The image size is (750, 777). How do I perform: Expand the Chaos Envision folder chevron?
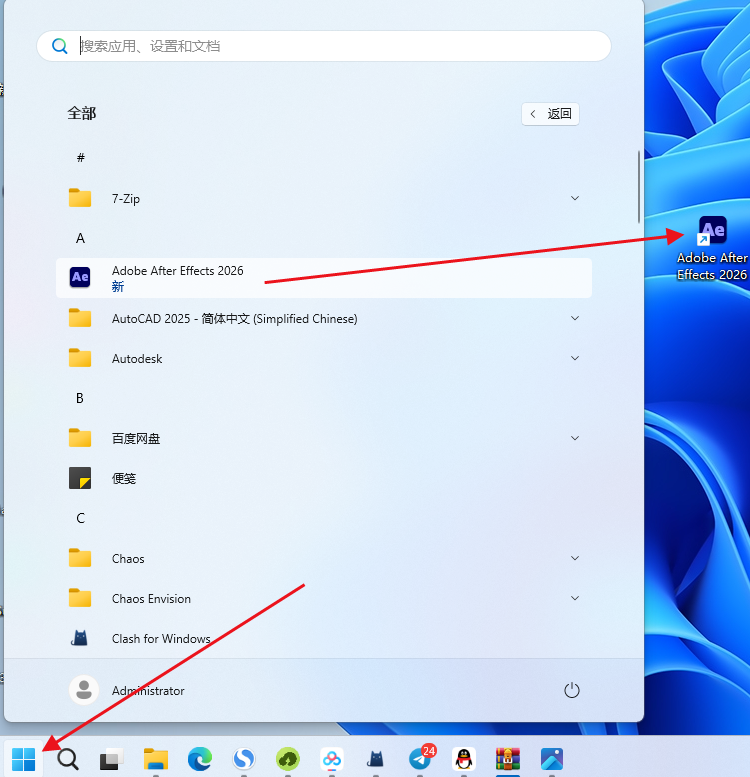(575, 598)
